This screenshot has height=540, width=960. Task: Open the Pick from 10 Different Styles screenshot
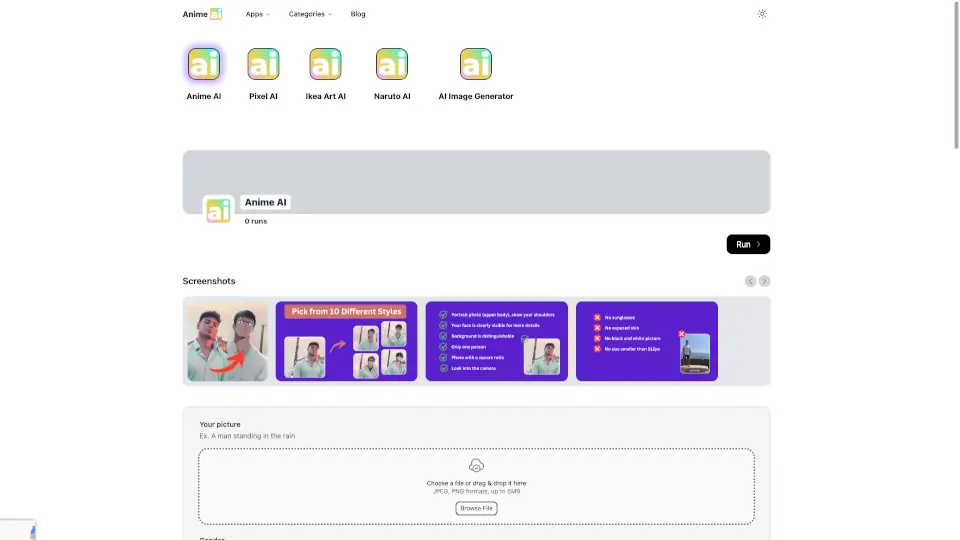[346, 342]
